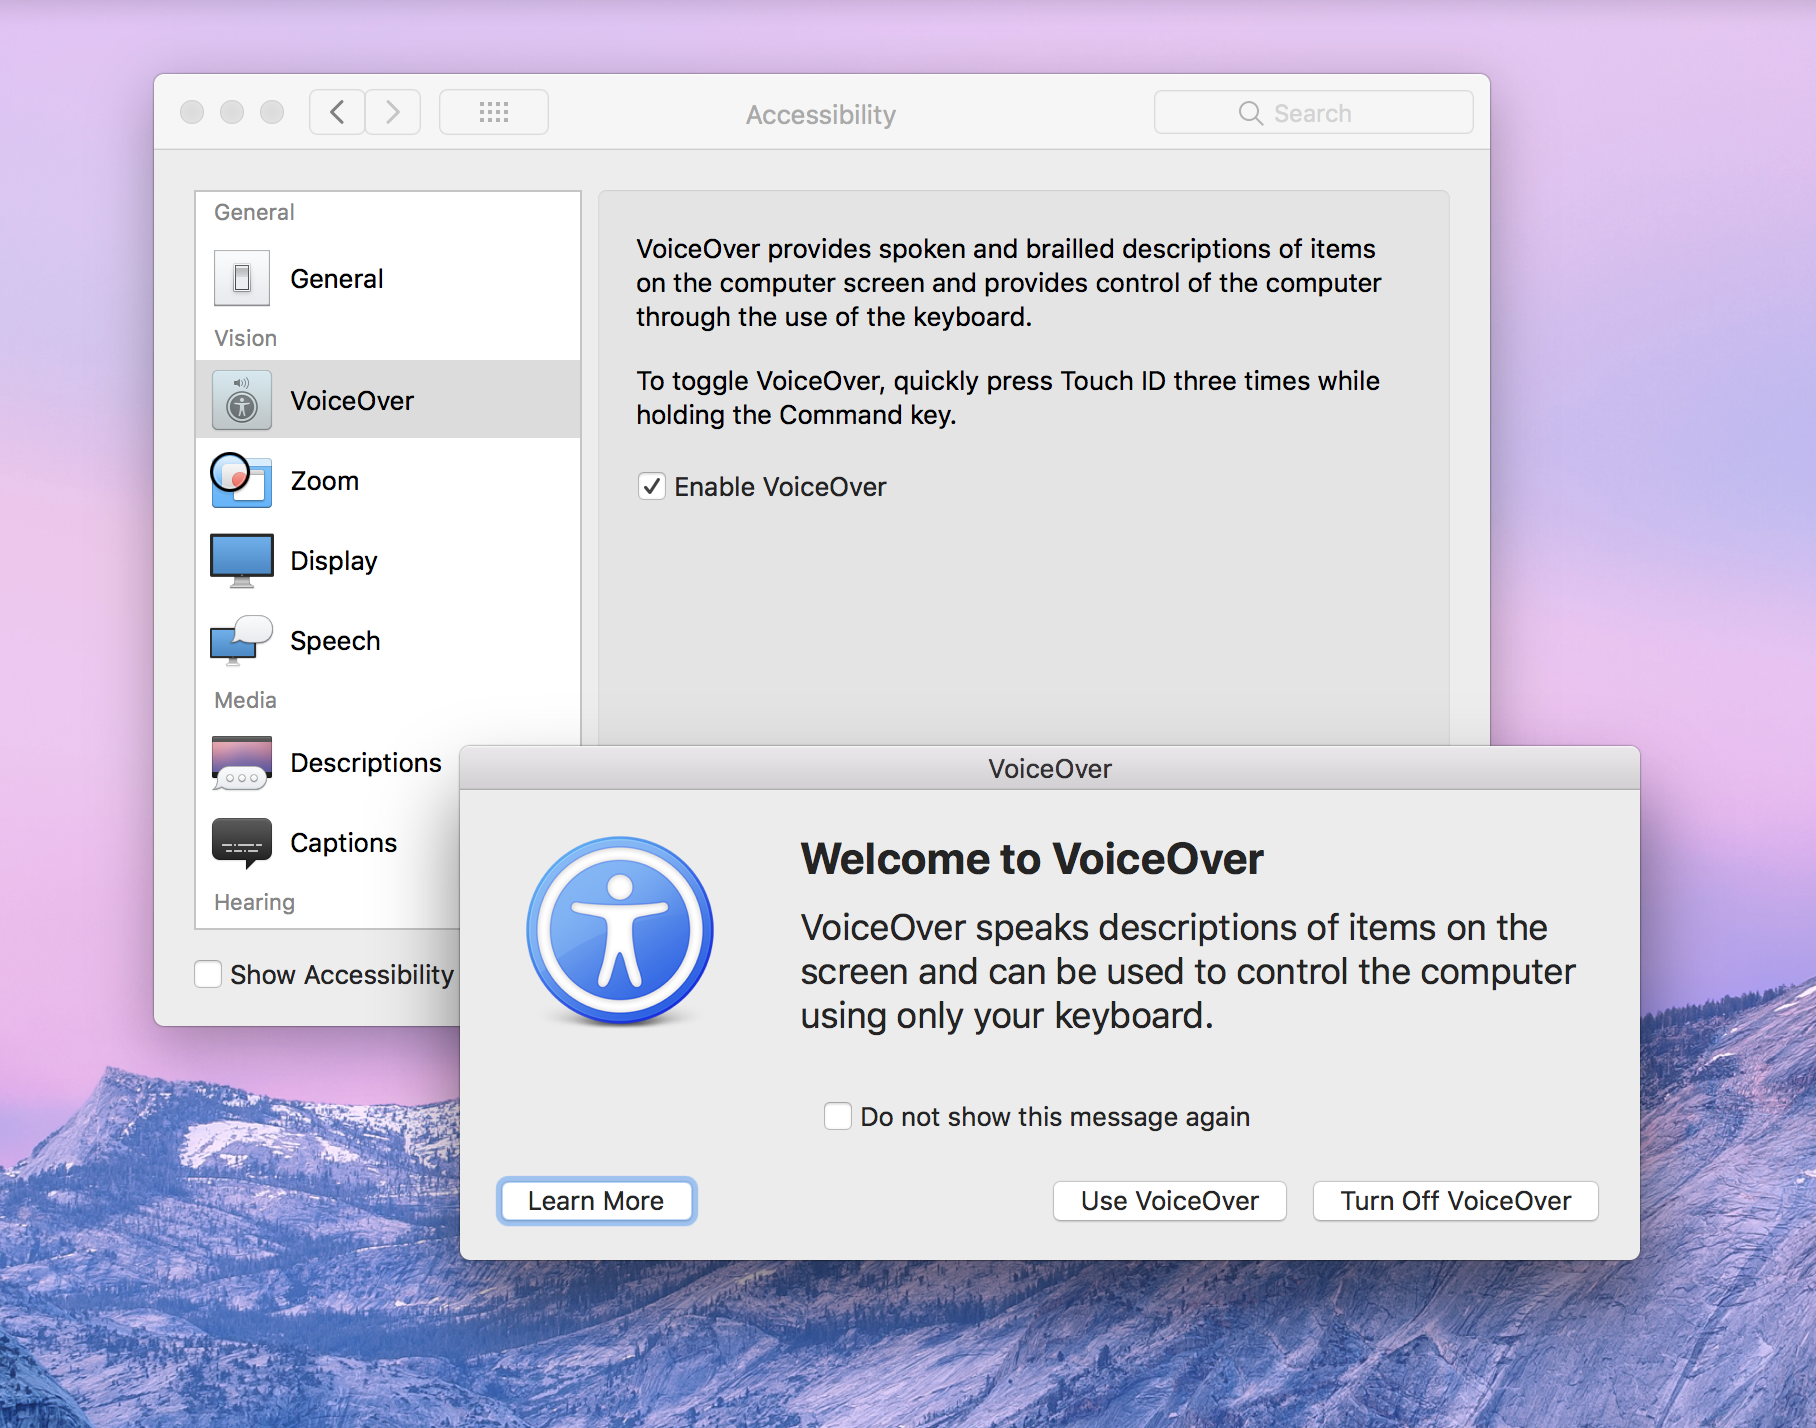The width and height of the screenshot is (1816, 1428).
Task: Select the General row in sidebar
Action: (x=388, y=278)
